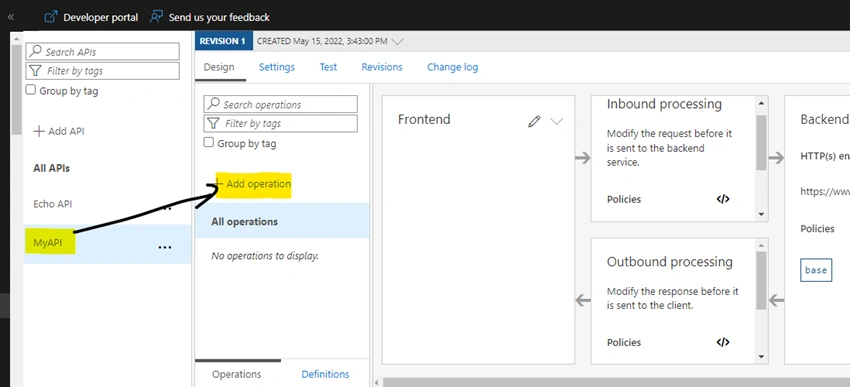850x387 pixels.
Task: Select Echo API in the list
Action: 53,204
